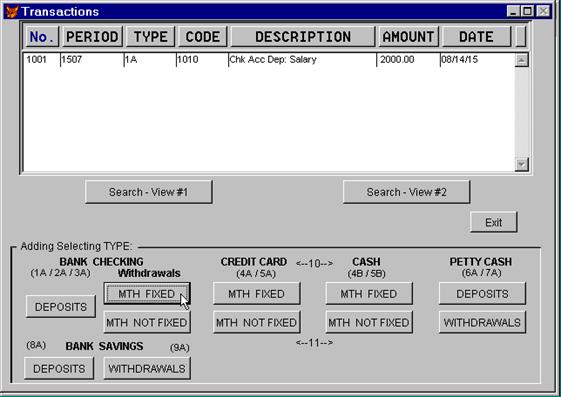Click the list scroll up arrow

521,60
